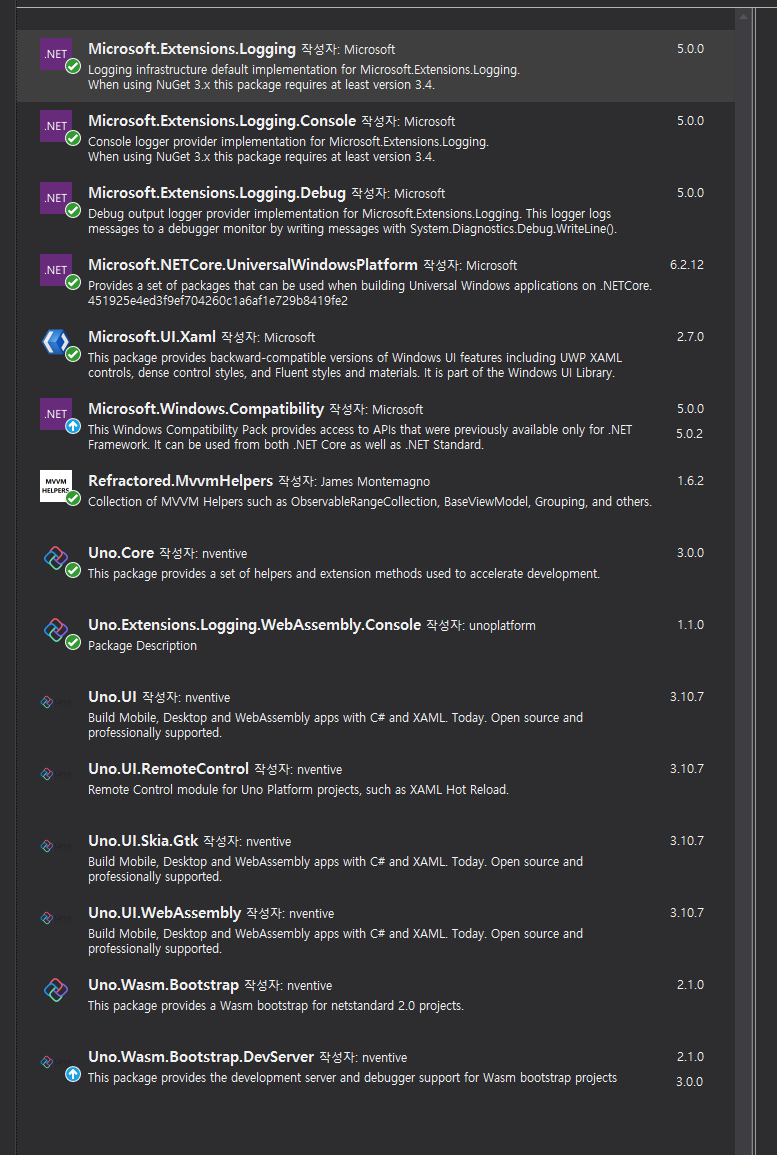Viewport: 777px width, 1155px height.
Task: Click the green checkmark on Refractored.MvvmHelpers
Action: (71, 497)
